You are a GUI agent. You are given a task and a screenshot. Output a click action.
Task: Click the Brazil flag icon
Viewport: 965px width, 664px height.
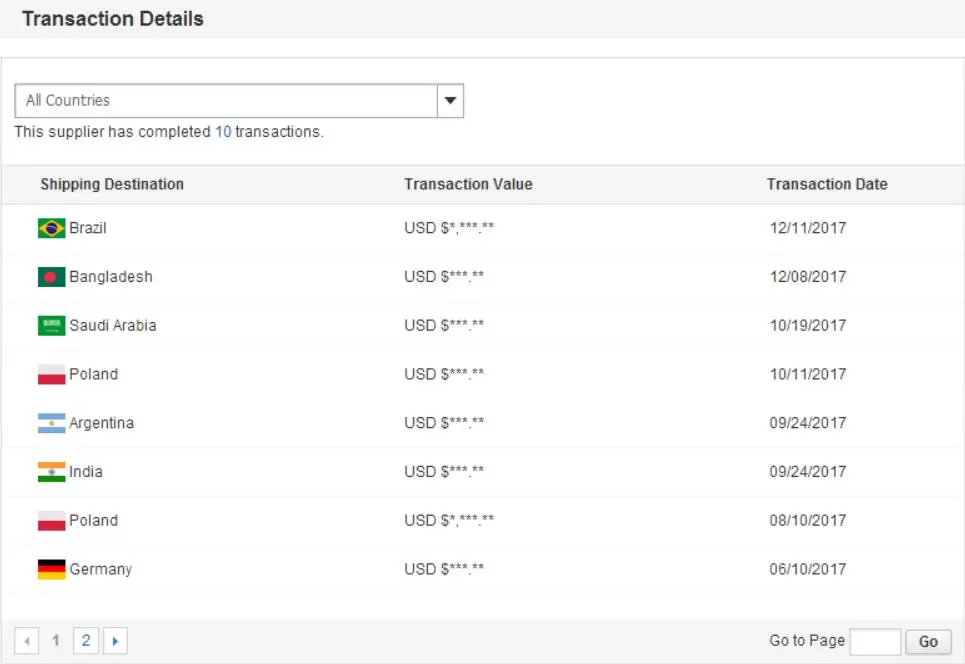pyautogui.click(x=51, y=228)
